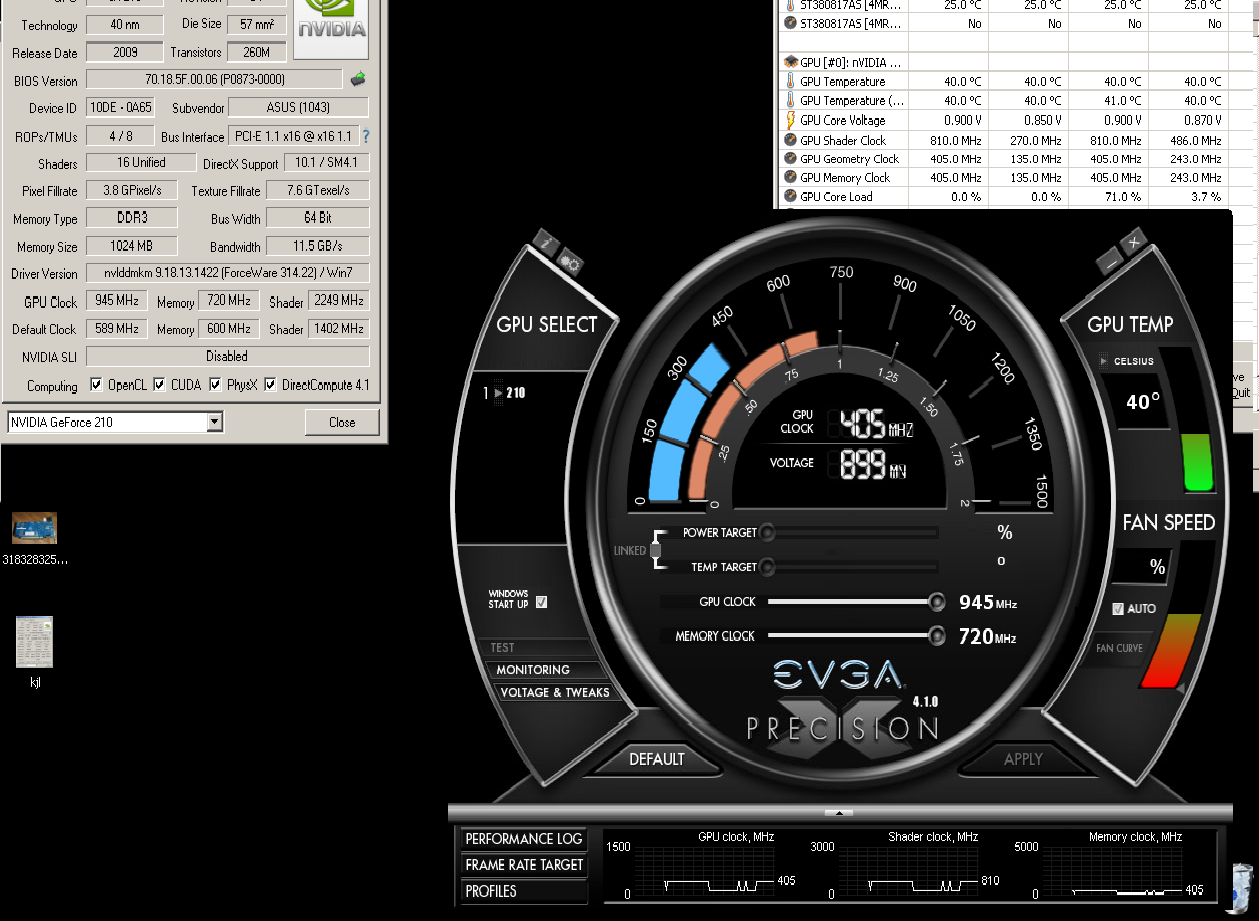Click the GPU clock MHz graph

pos(703,873)
